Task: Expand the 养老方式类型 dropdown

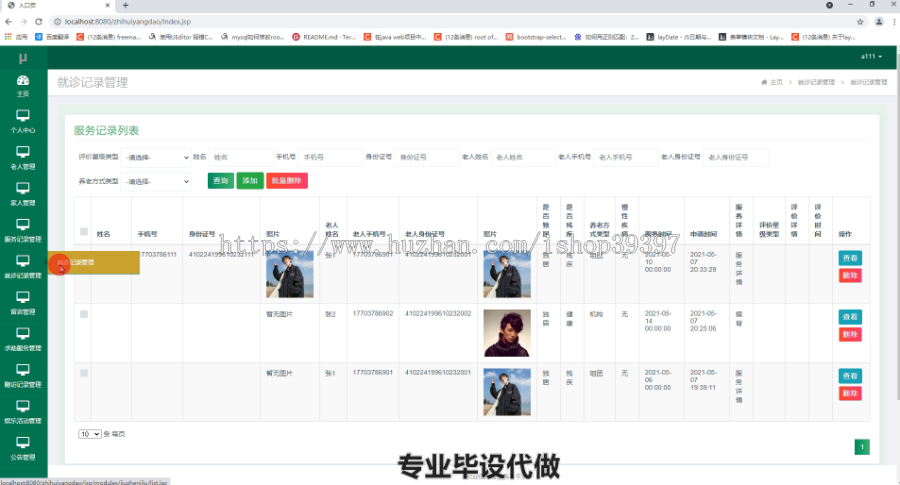Action: pos(156,181)
